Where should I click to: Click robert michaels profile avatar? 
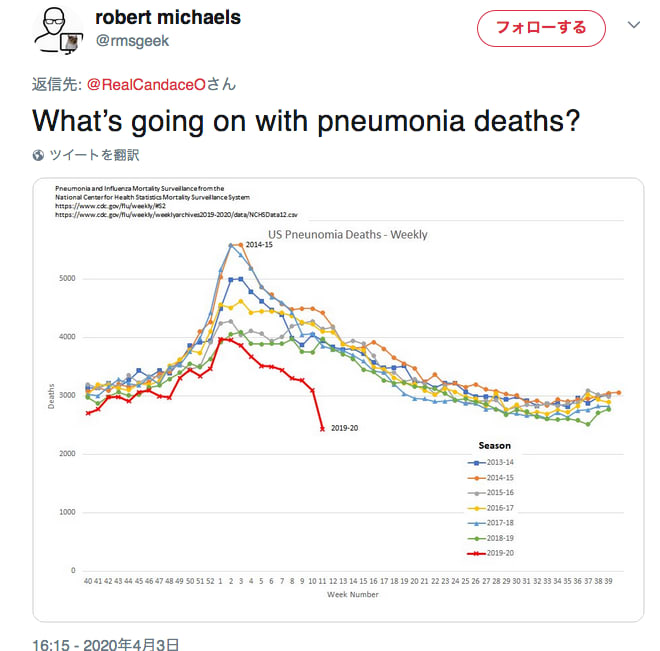[58, 31]
